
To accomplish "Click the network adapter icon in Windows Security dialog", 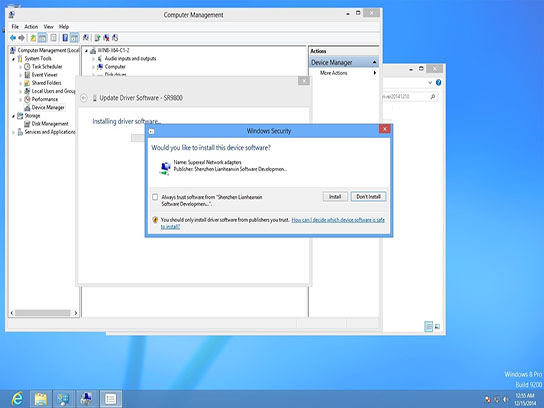I will click(x=165, y=168).
